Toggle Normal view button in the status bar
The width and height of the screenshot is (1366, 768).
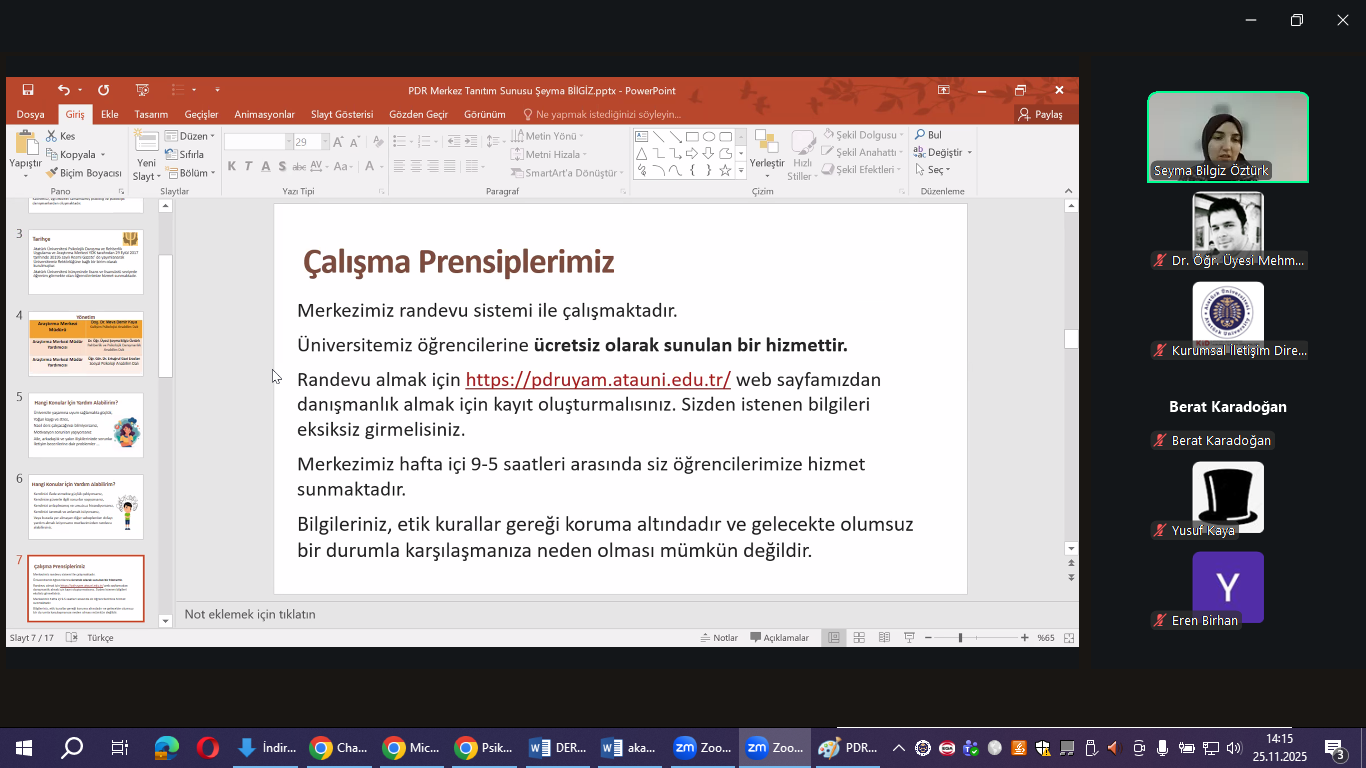(x=833, y=638)
